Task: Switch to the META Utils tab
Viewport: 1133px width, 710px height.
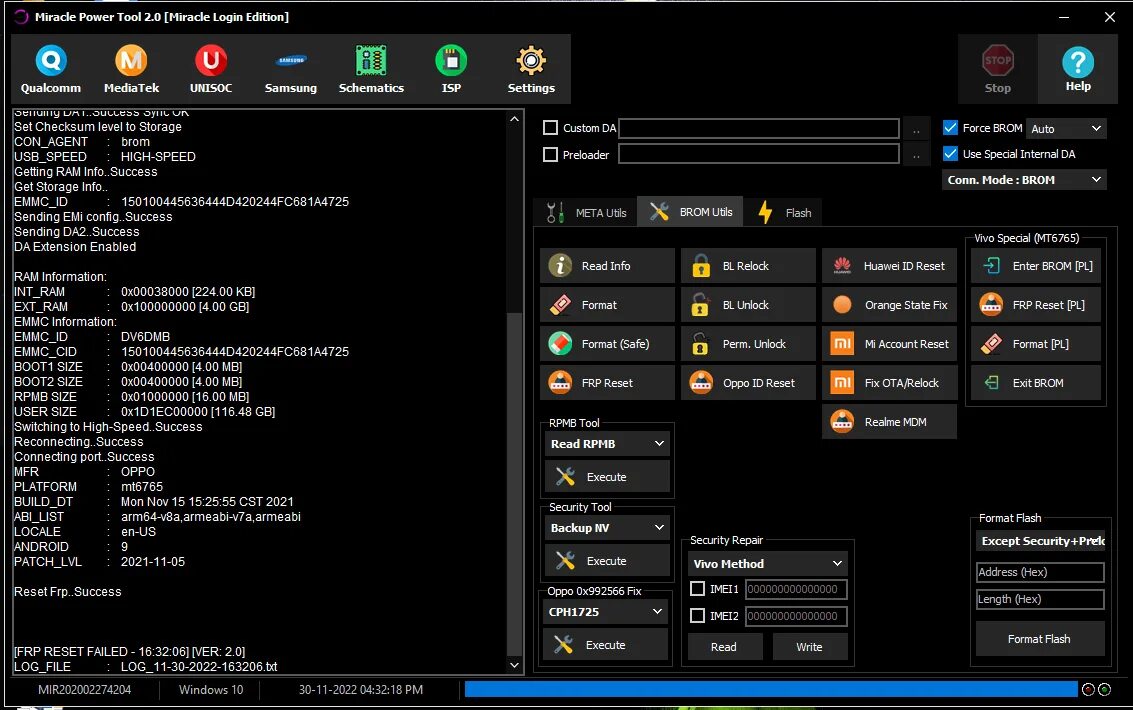Action: coord(586,213)
